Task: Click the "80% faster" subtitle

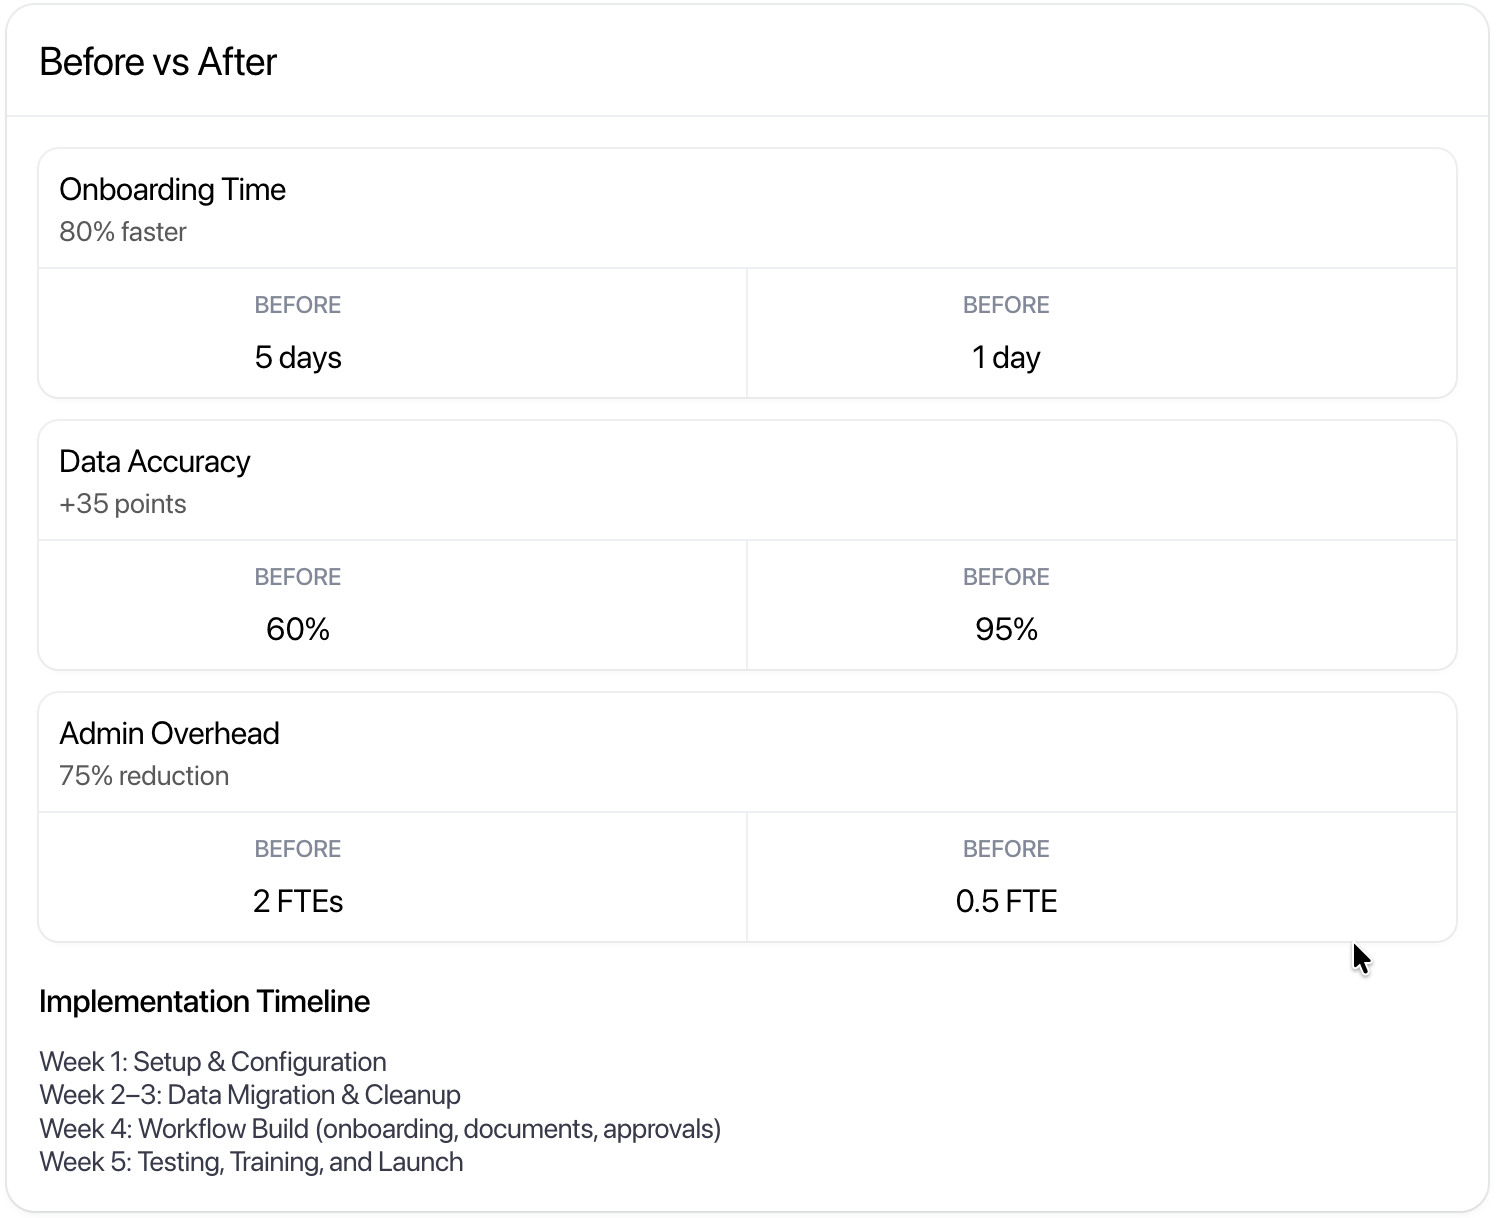Action: 123,232
